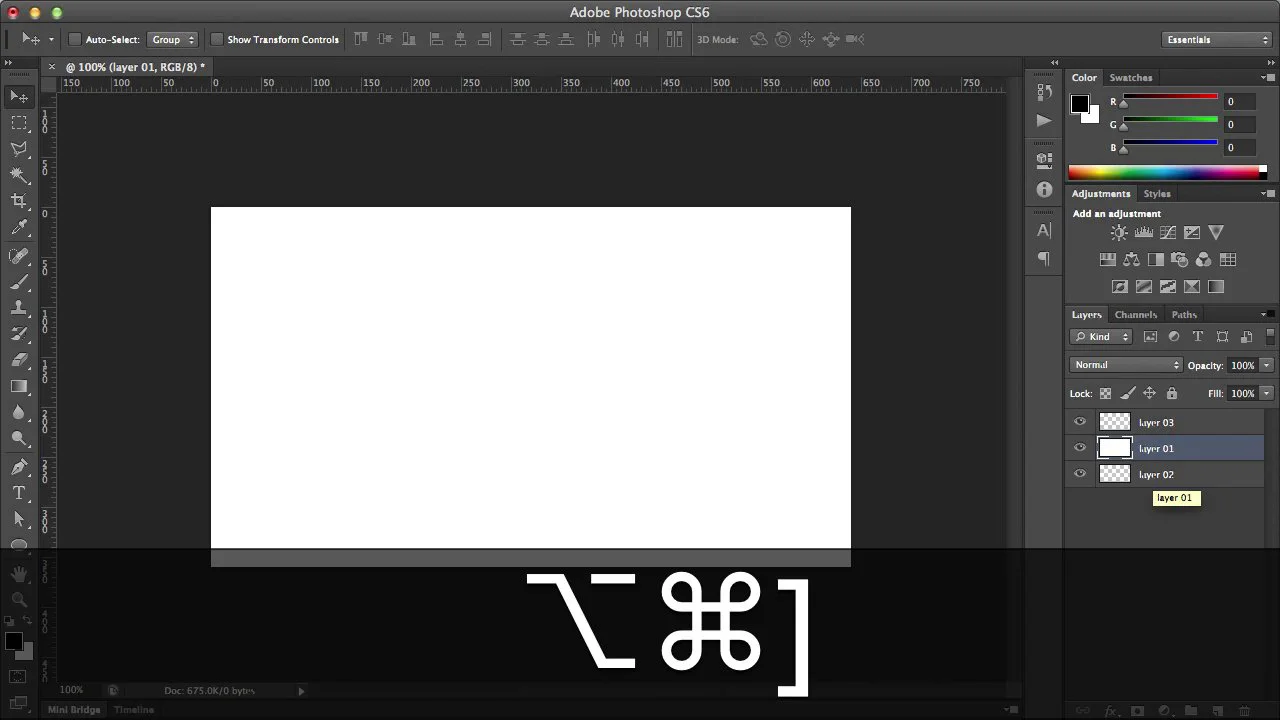Pick a color from the spectrum ramp
Viewport: 1280px width, 720px height.
click(1167, 172)
